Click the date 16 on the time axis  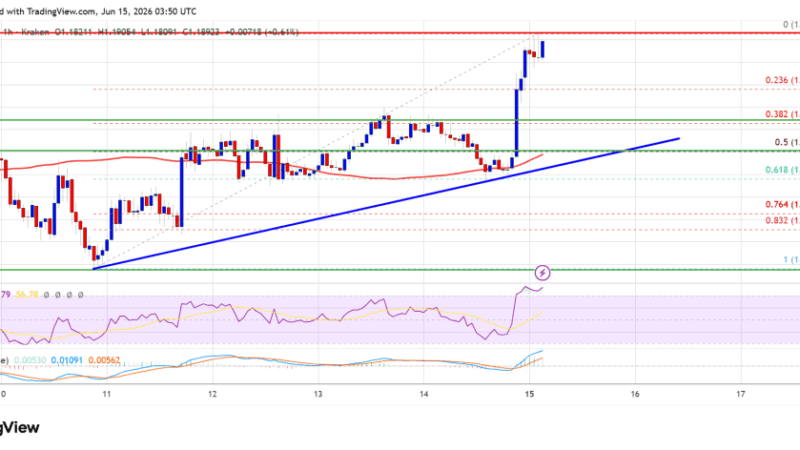[635, 394]
